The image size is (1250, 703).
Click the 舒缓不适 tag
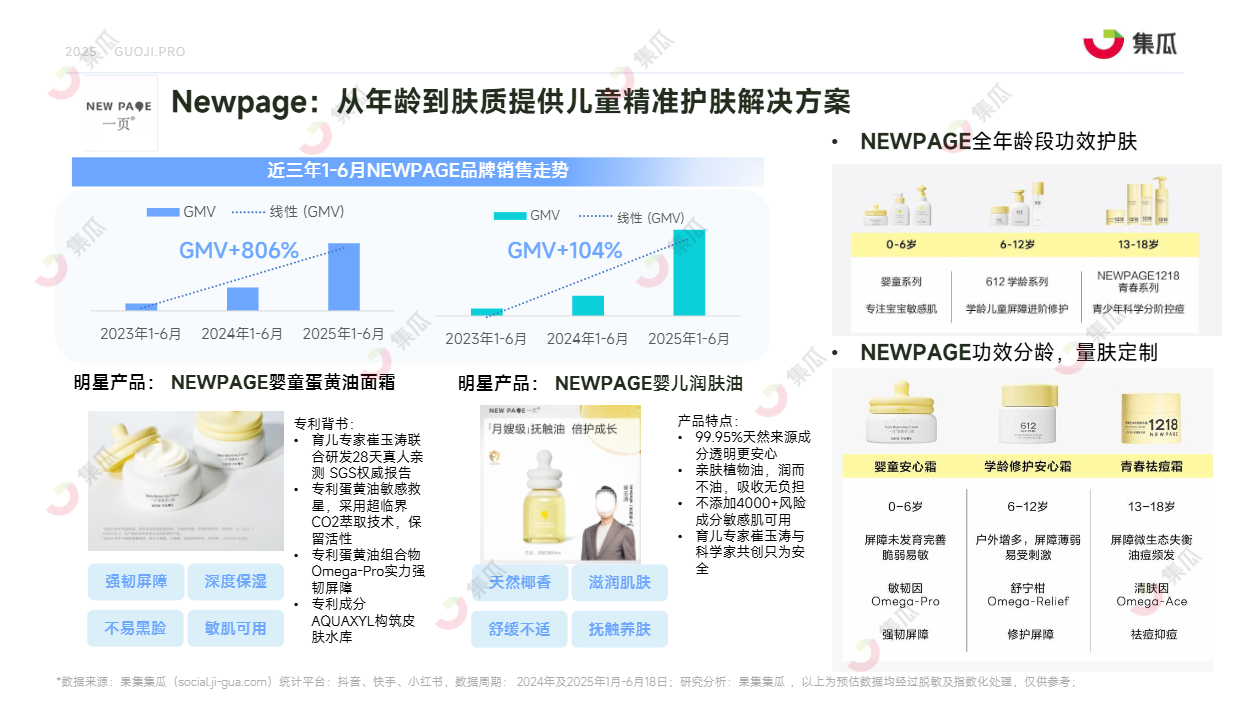[x=520, y=629]
